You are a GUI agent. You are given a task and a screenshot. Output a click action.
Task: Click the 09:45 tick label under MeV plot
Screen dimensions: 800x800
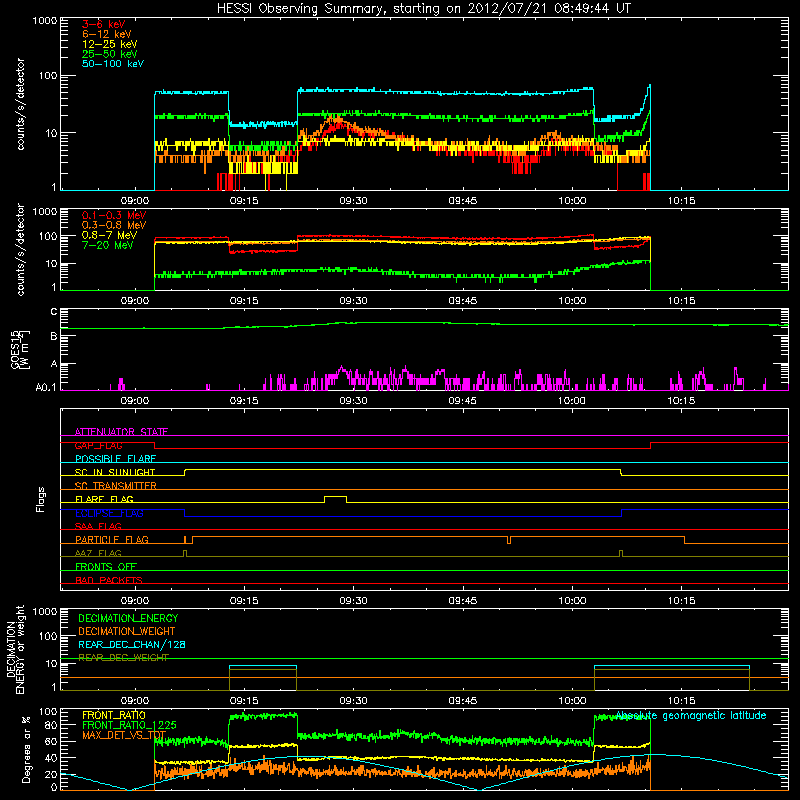463,301
